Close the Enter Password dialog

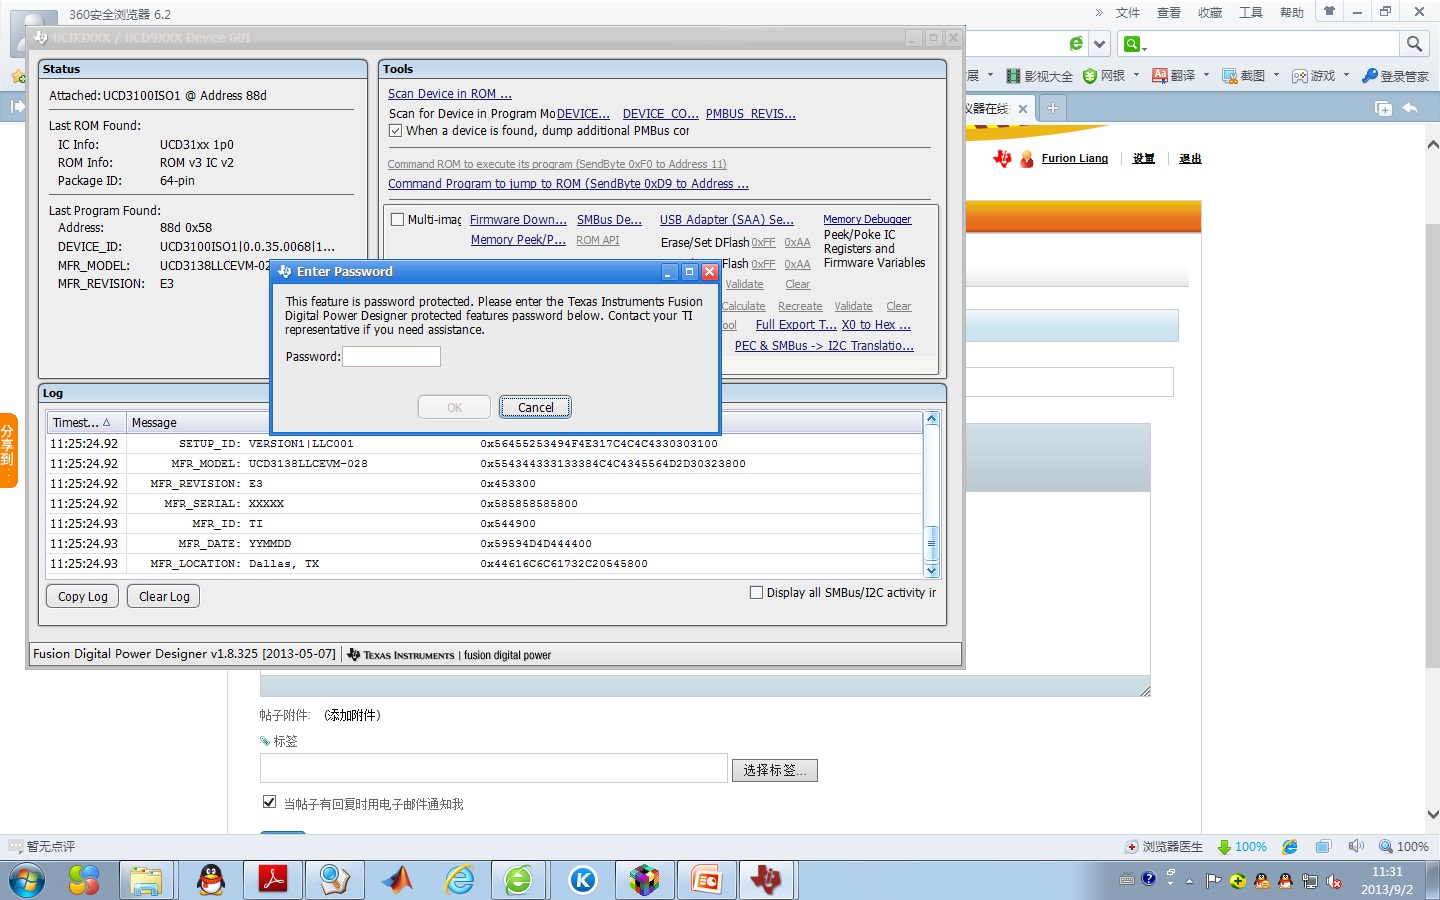(x=709, y=272)
